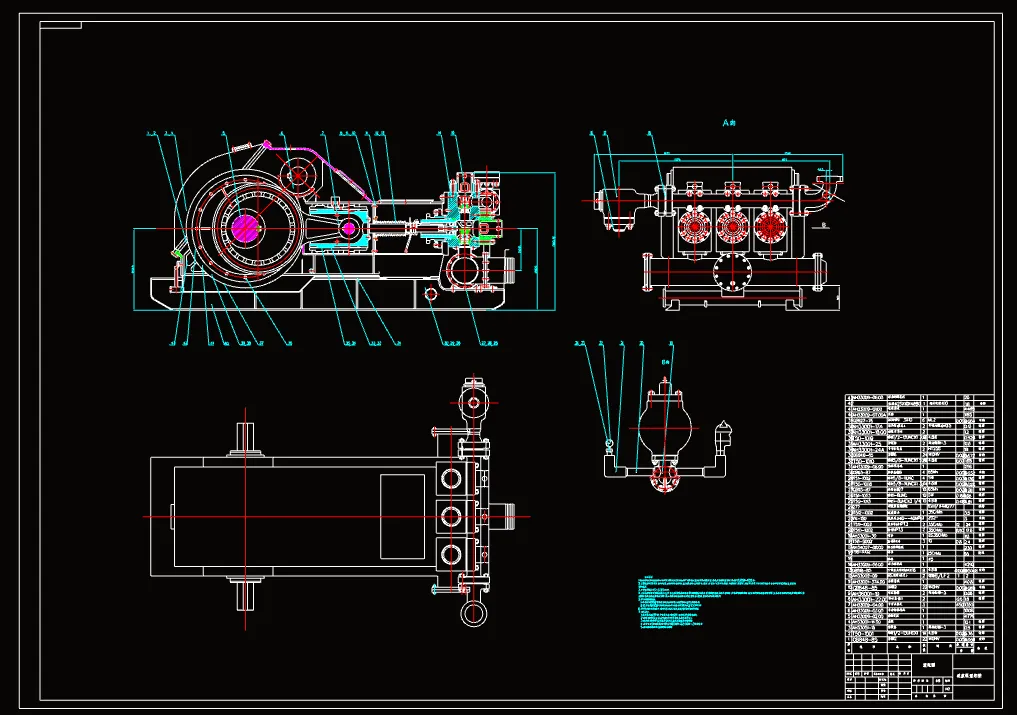Pick the large bolted flange circle in end view

click(x=732, y=274)
